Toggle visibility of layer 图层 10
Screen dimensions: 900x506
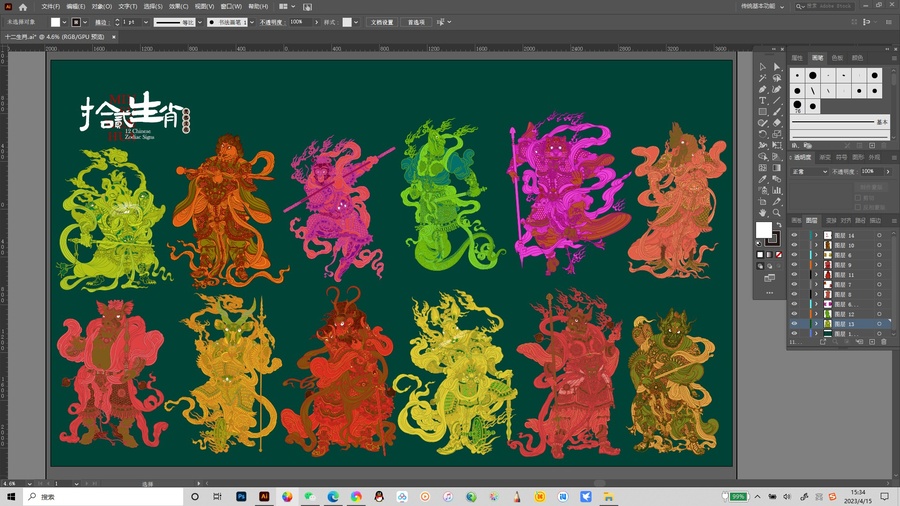click(x=794, y=245)
